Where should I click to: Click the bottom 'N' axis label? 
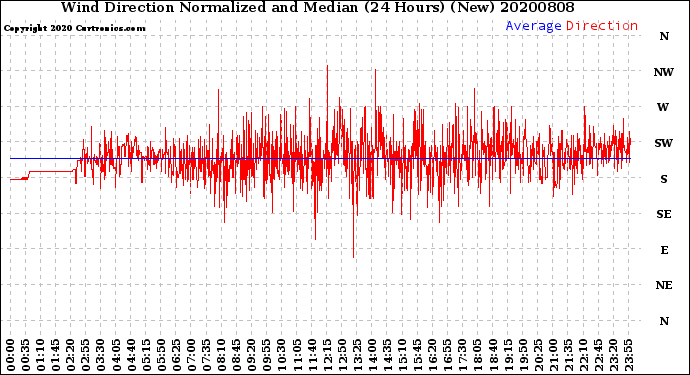[664, 321]
